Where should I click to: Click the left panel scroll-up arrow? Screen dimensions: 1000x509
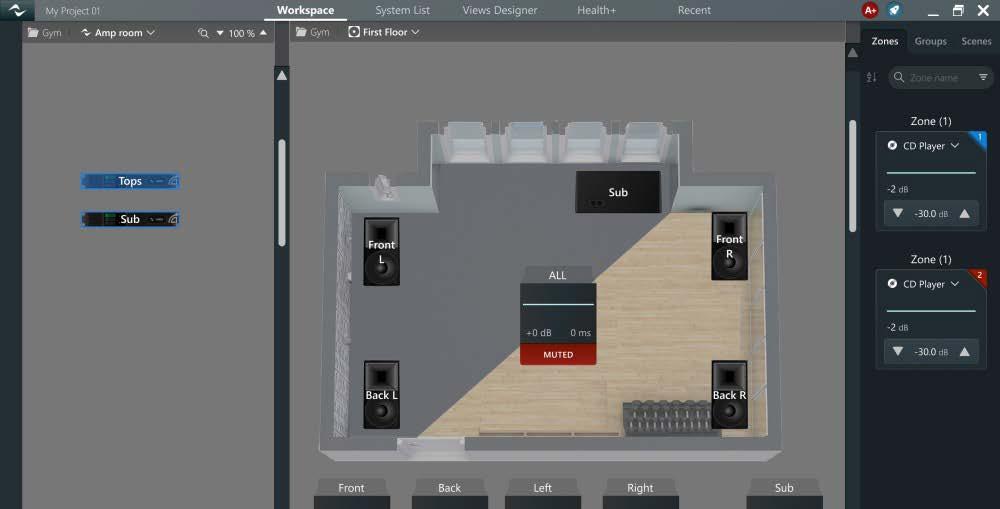tap(281, 75)
